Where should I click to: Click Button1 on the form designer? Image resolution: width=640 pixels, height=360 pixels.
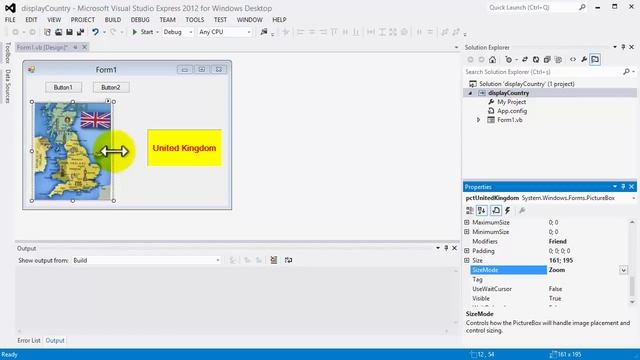pyautogui.click(x=63, y=87)
